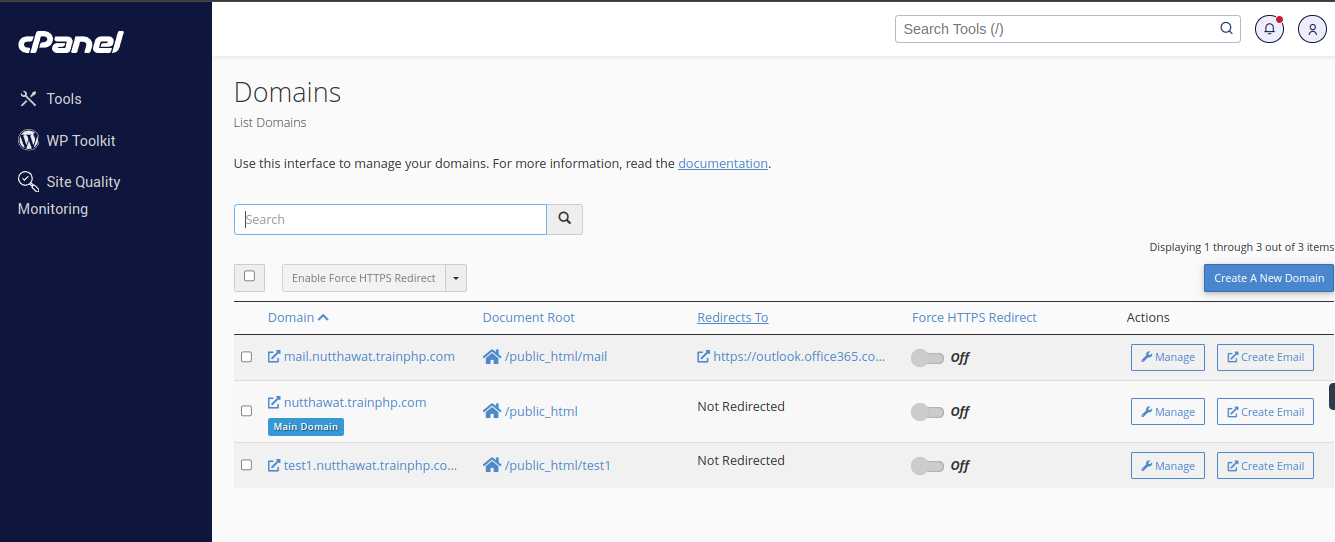Click the external link icon next to mail.nutthawat.trainphp.com
The height and width of the screenshot is (542, 1335).
(274, 357)
